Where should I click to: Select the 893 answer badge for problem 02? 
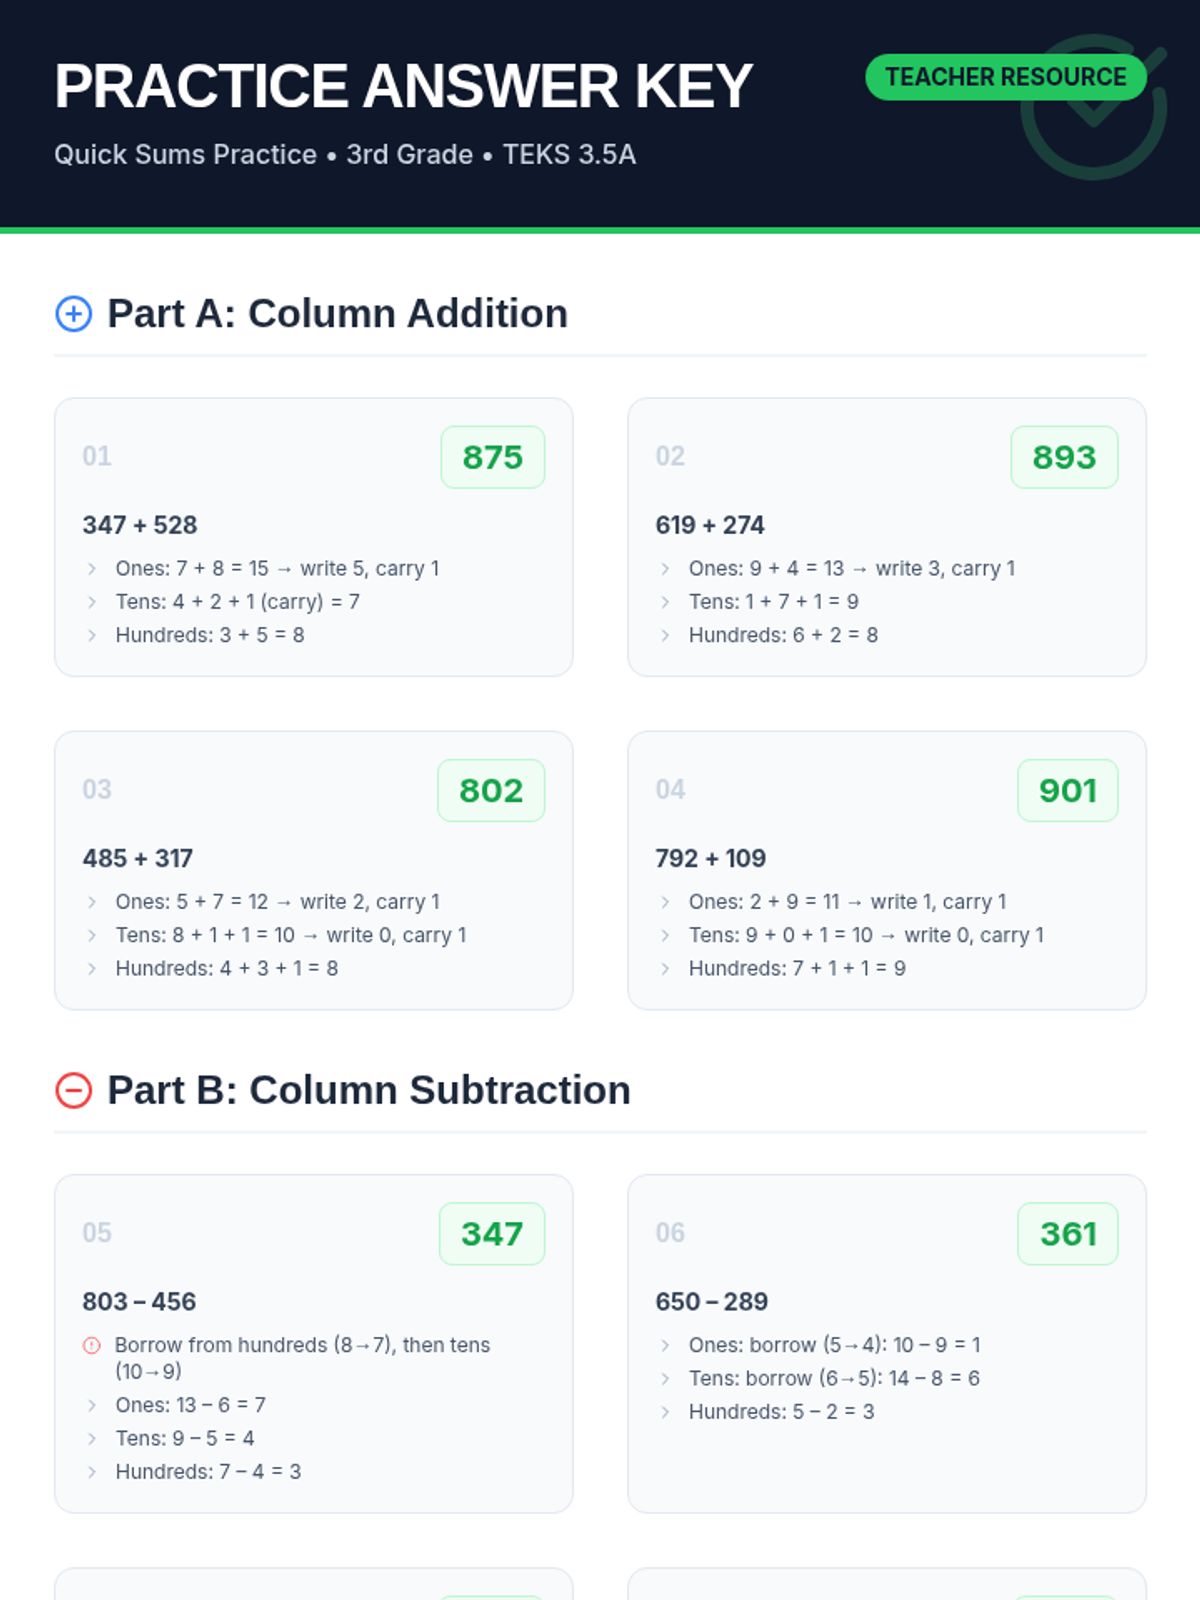pos(1064,457)
